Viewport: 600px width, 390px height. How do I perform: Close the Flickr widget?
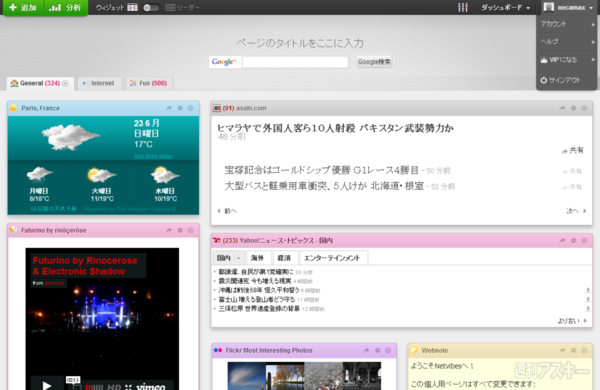point(388,351)
